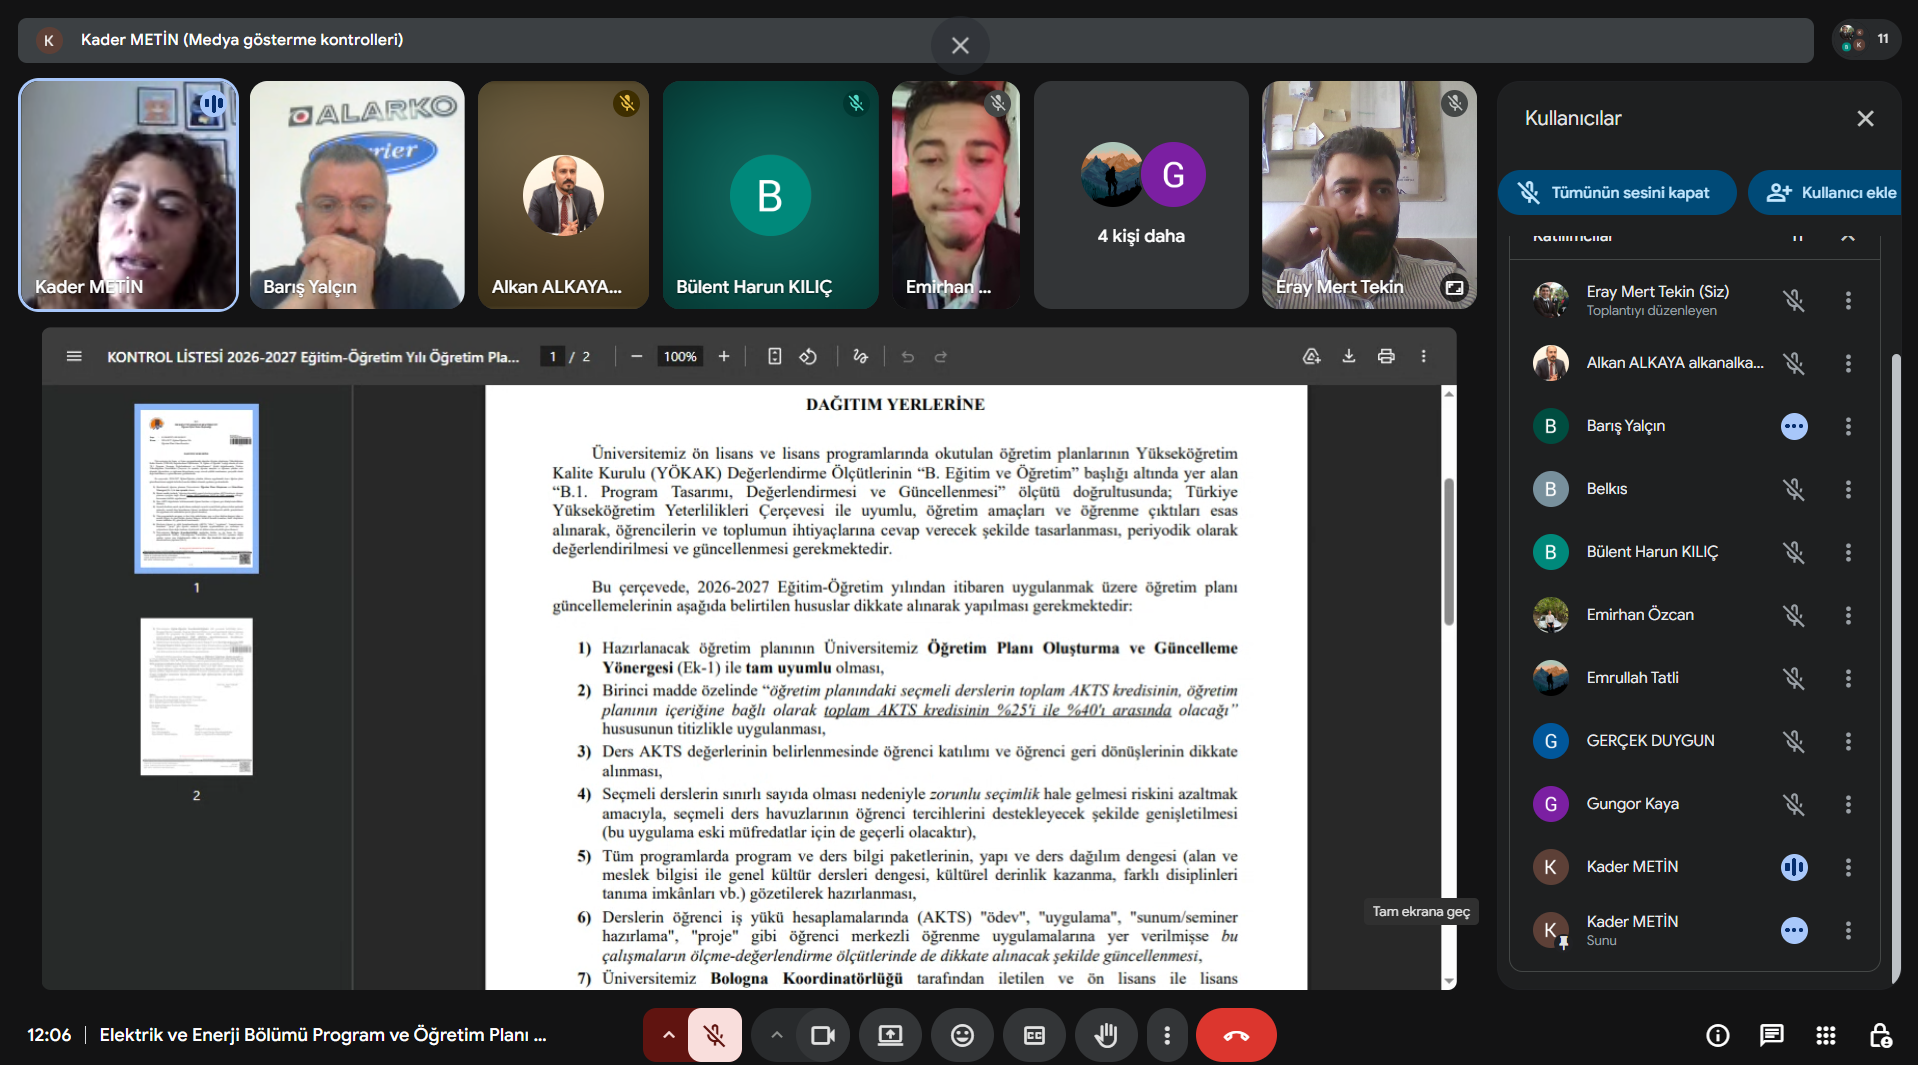Show meeting details info
This screenshot has width=1918, height=1065.
(x=1717, y=1035)
